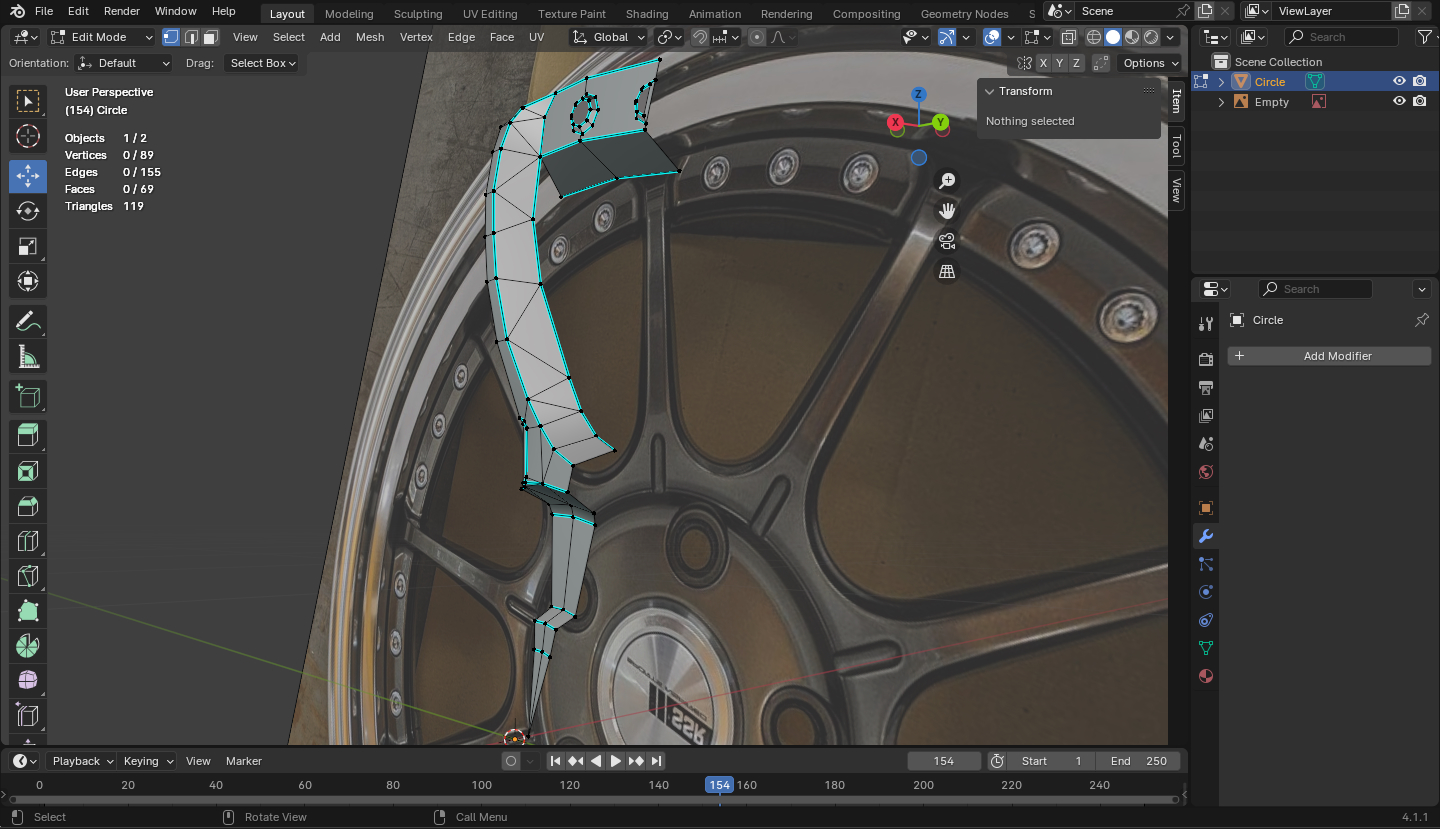Select the Smooth tool
1440x829 pixels.
coord(28,681)
